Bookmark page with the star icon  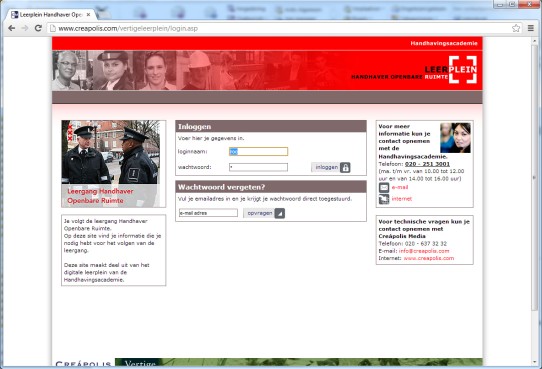(x=516, y=28)
